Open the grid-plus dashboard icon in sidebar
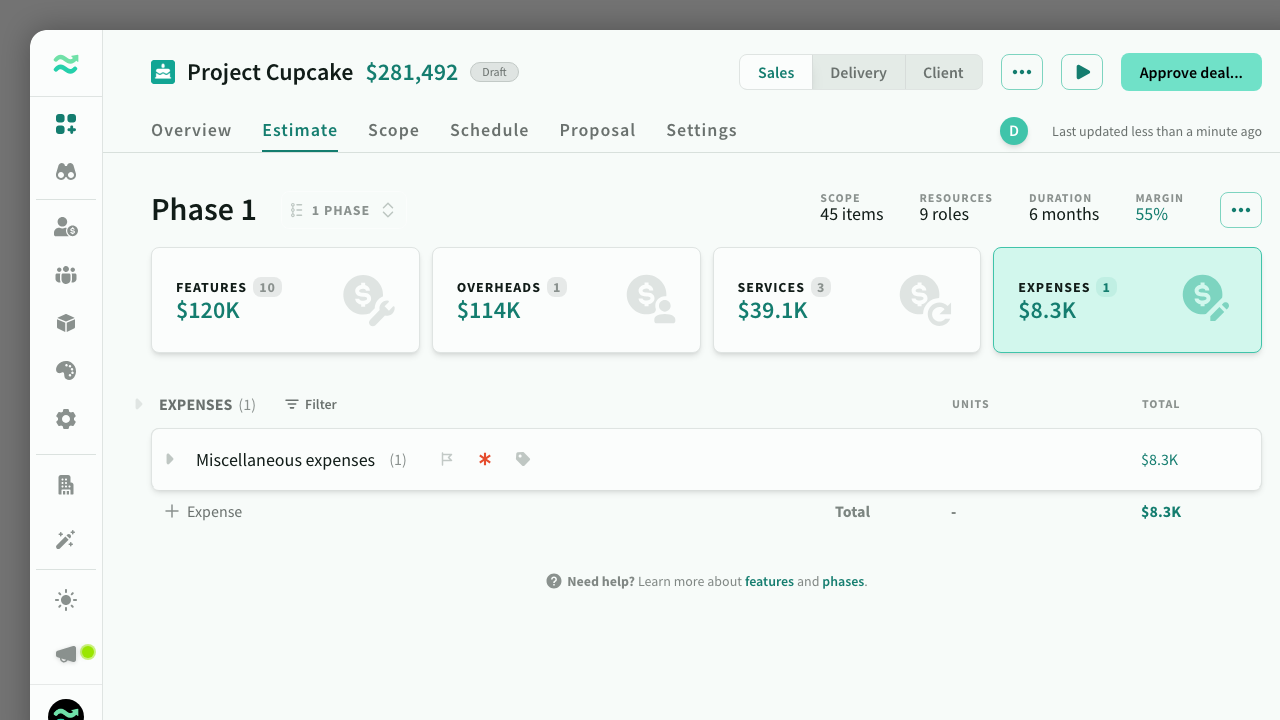Viewport: 1280px width, 720px height. (66, 124)
